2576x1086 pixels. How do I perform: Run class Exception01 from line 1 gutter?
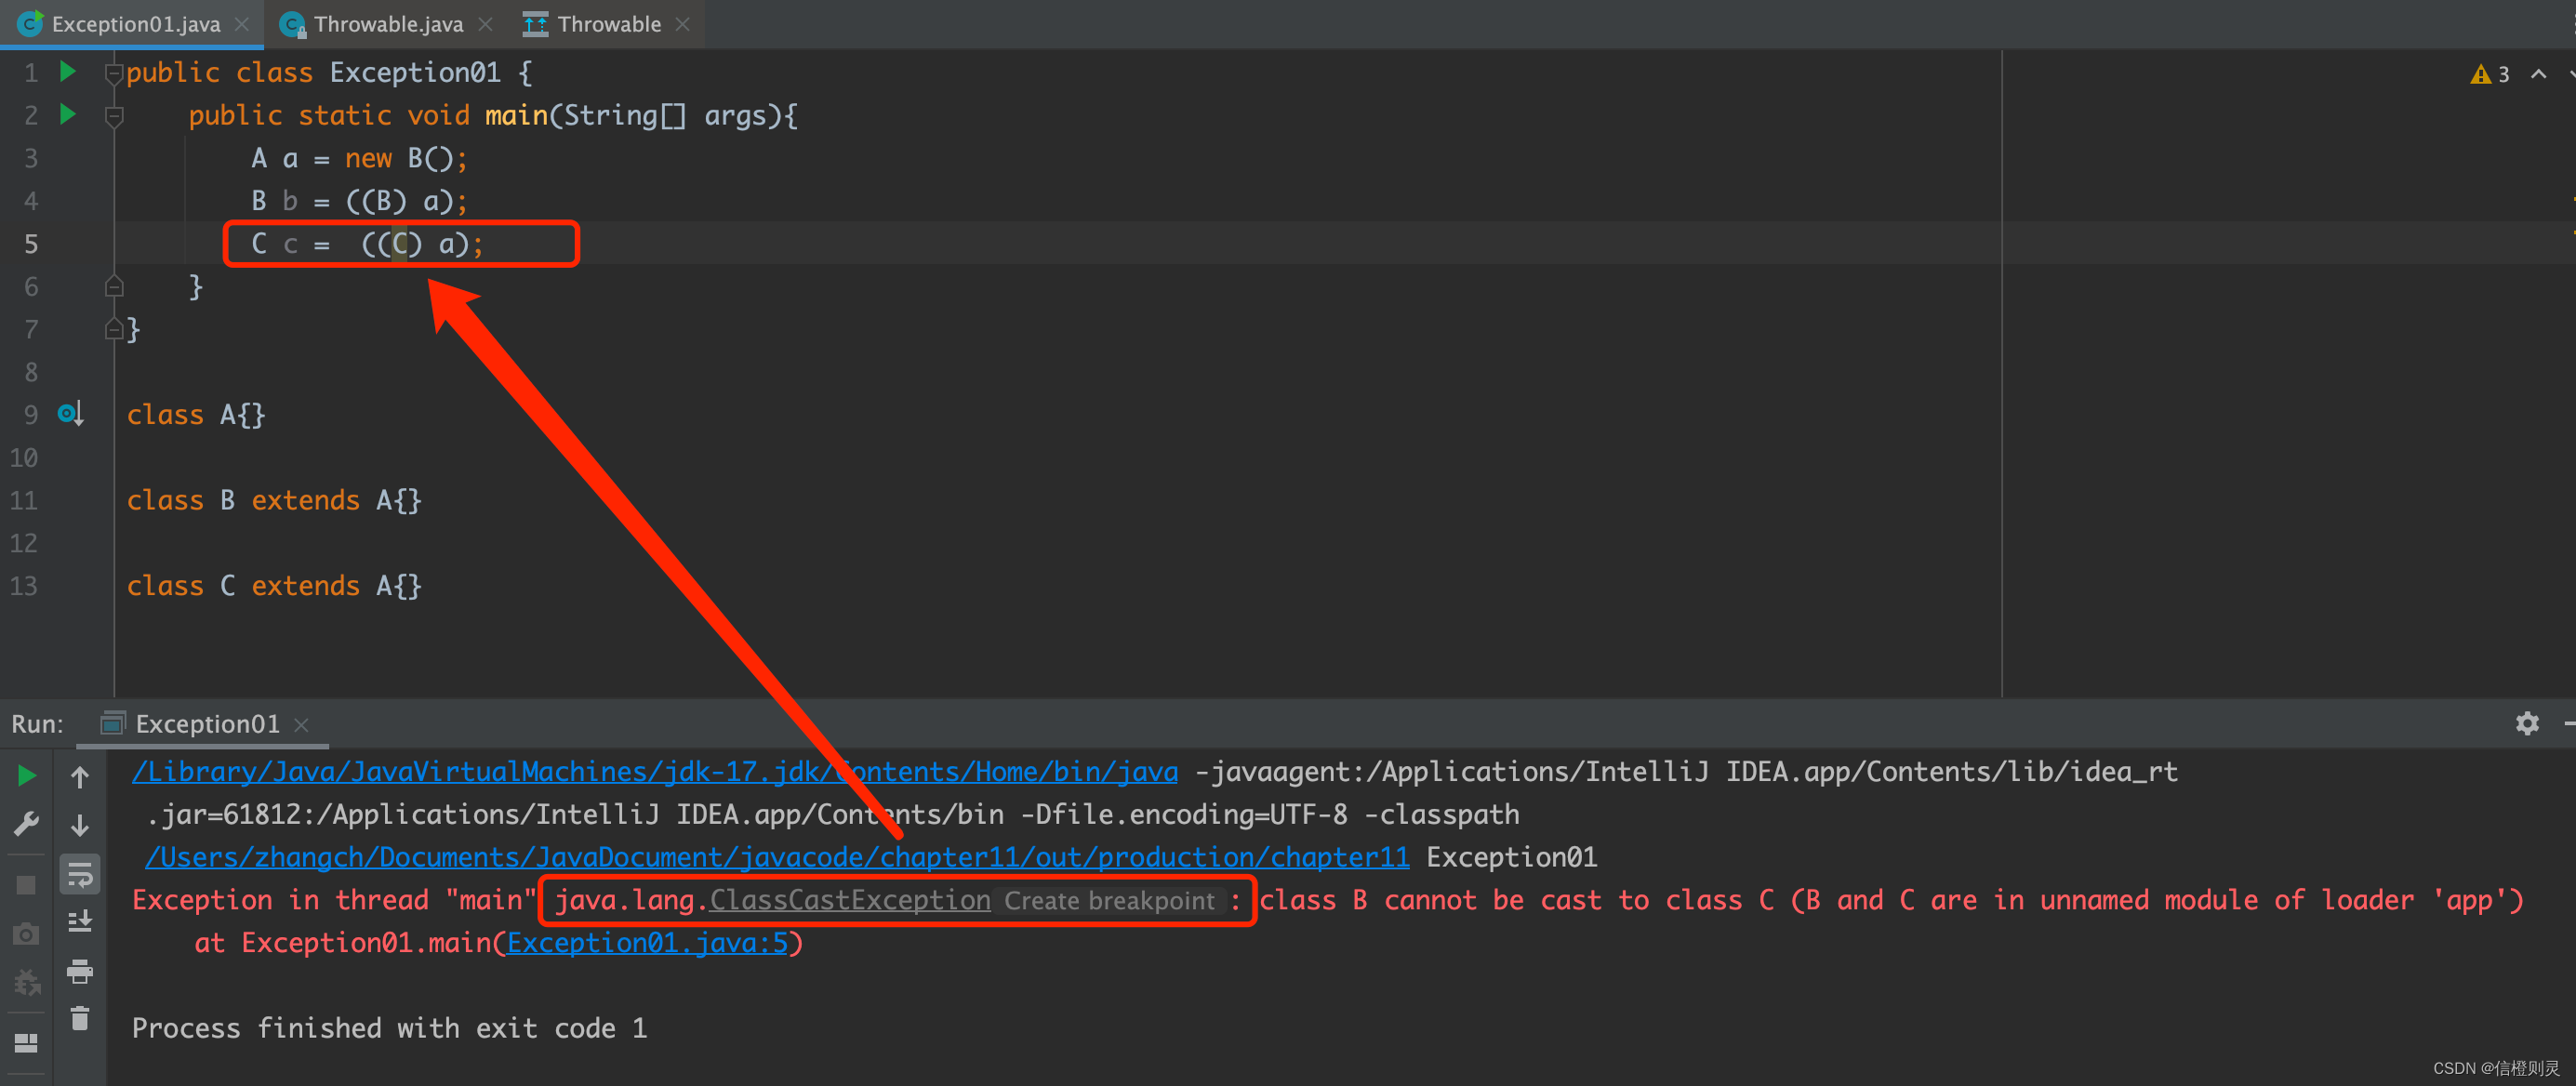[68, 71]
